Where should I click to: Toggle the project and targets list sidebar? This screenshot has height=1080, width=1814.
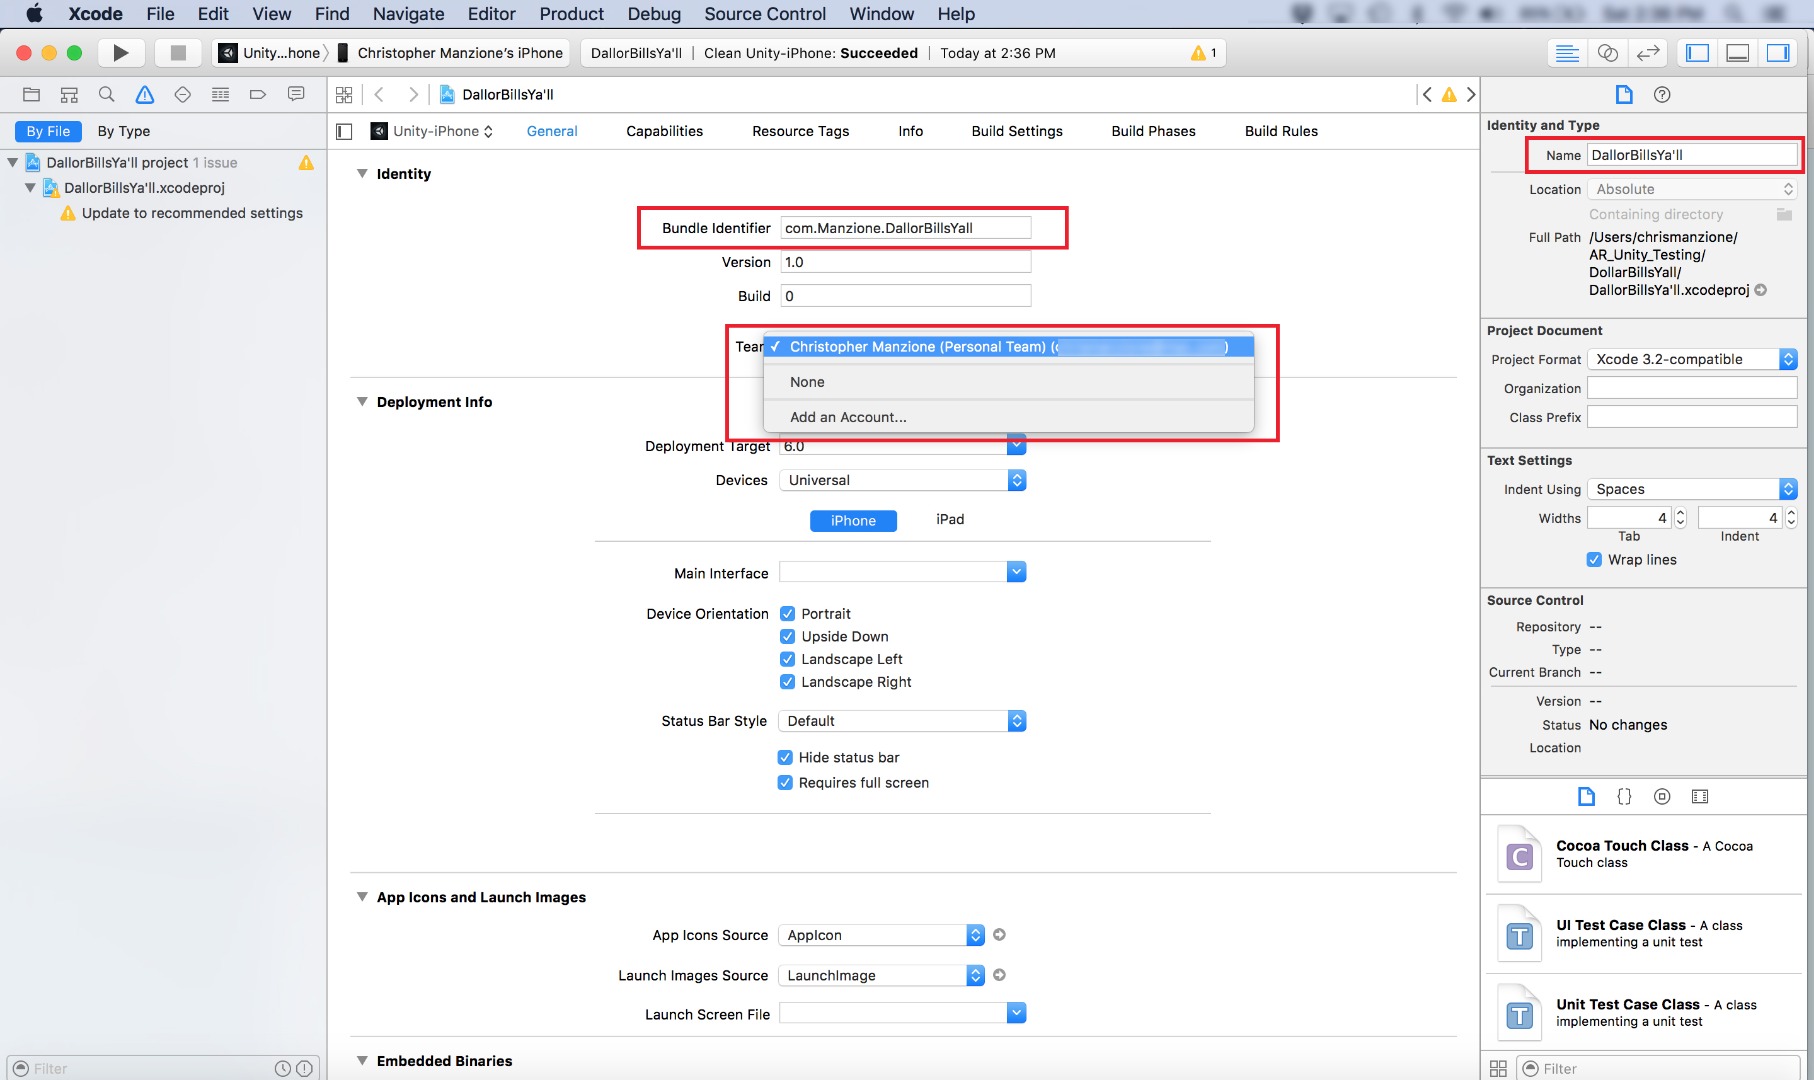344,131
